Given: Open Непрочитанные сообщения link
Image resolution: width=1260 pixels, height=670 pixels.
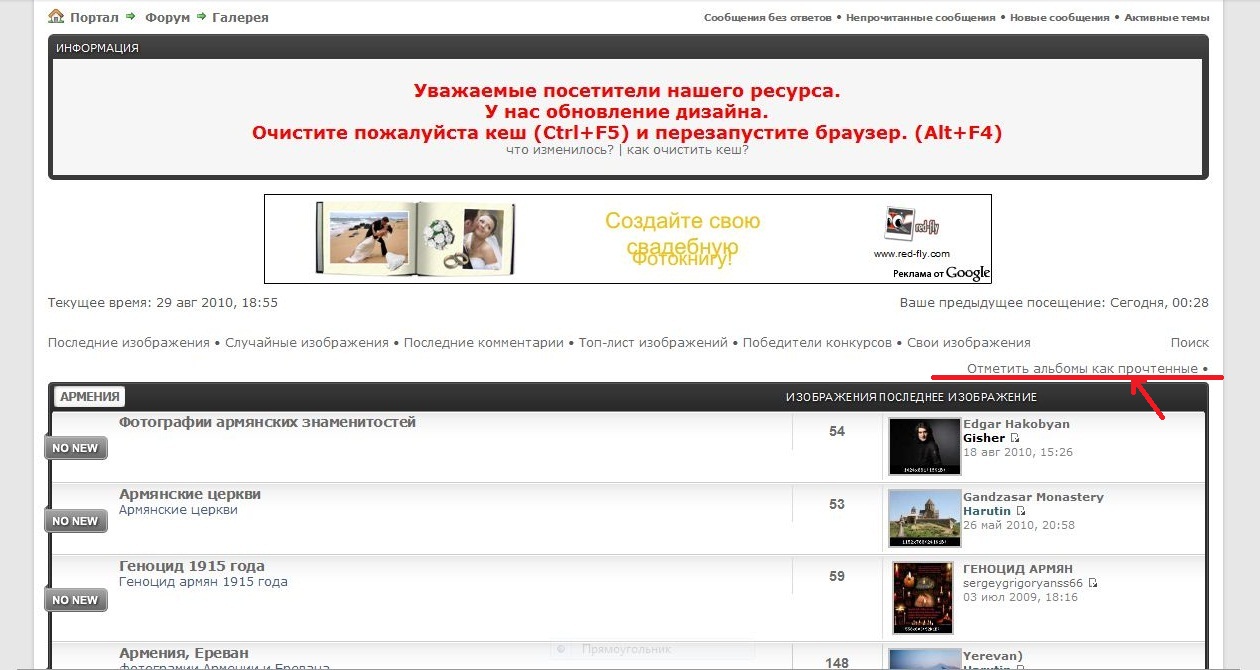Looking at the screenshot, I should (x=927, y=17).
